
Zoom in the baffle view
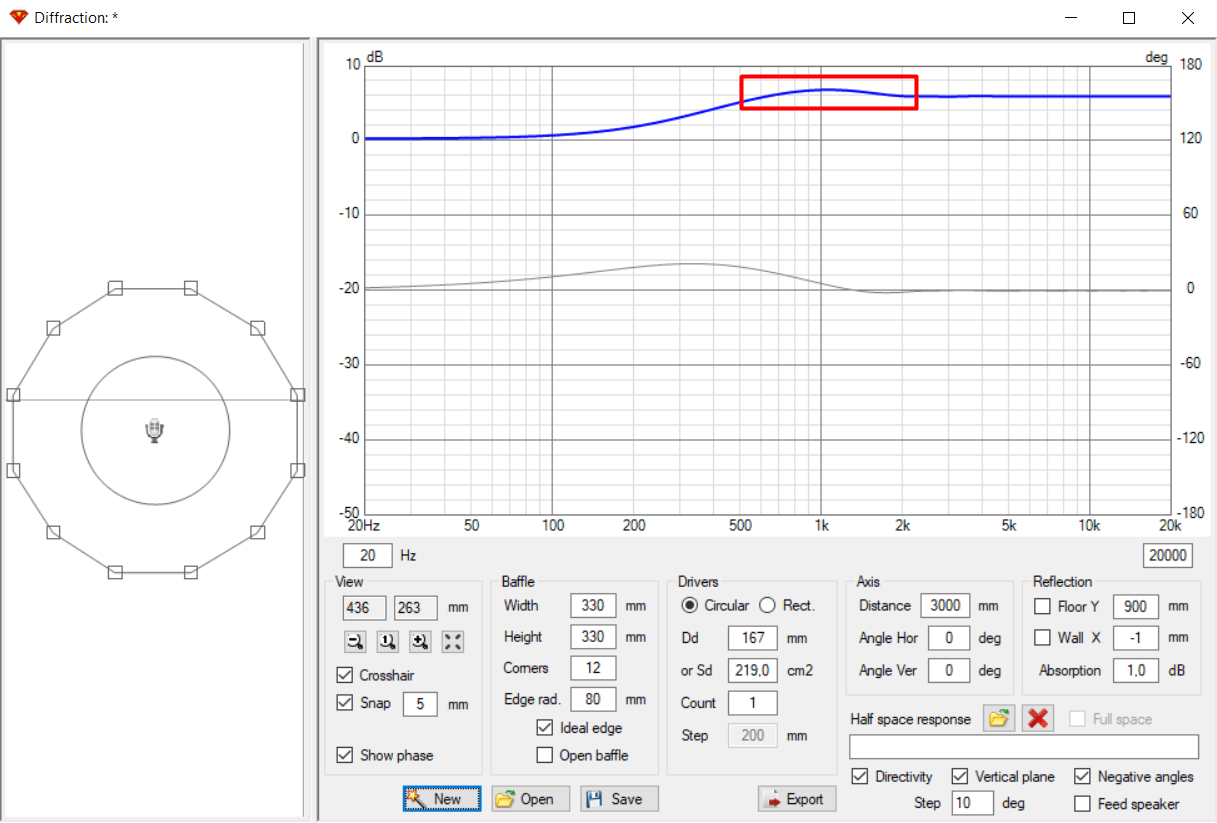(x=420, y=642)
